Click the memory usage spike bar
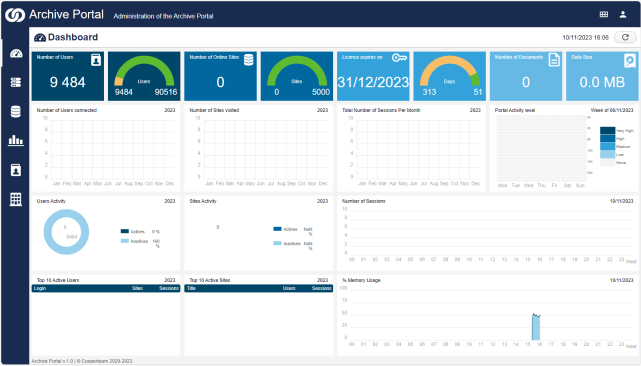641x366 pixels. pyautogui.click(x=536, y=327)
